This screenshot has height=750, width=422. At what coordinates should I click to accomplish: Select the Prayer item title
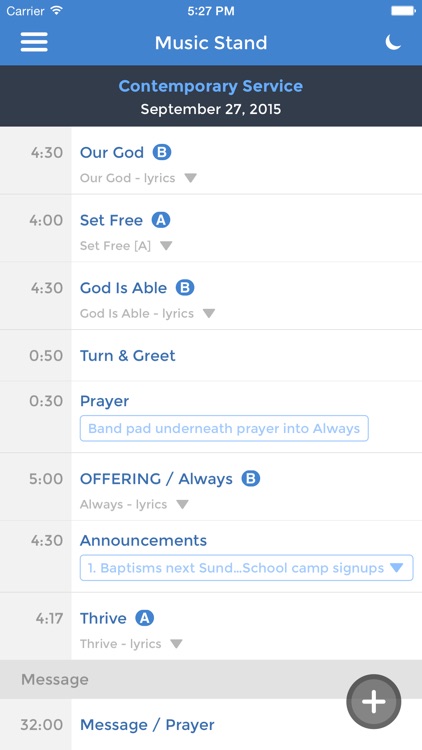[x=104, y=401]
